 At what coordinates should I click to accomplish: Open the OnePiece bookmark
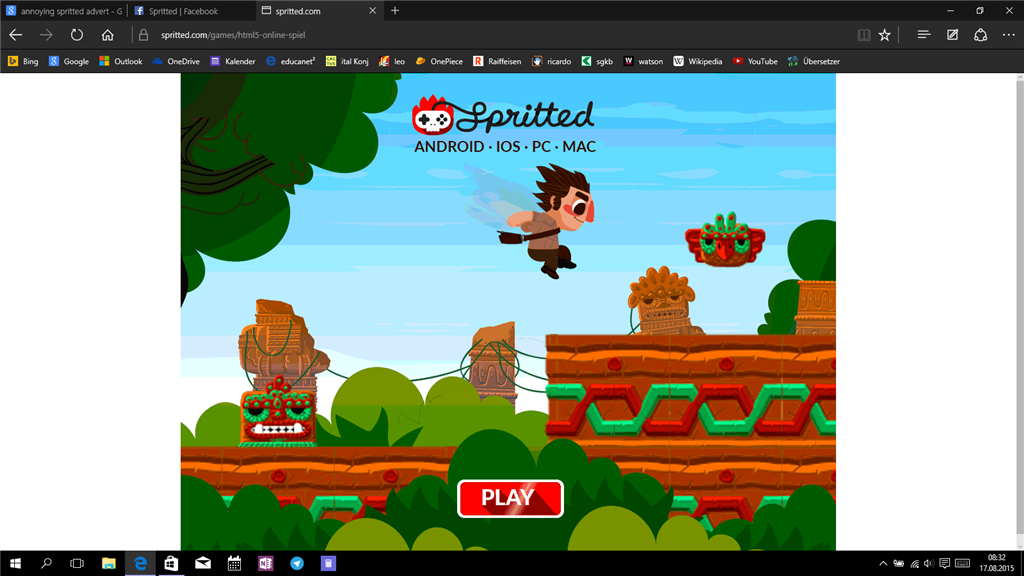click(439, 61)
